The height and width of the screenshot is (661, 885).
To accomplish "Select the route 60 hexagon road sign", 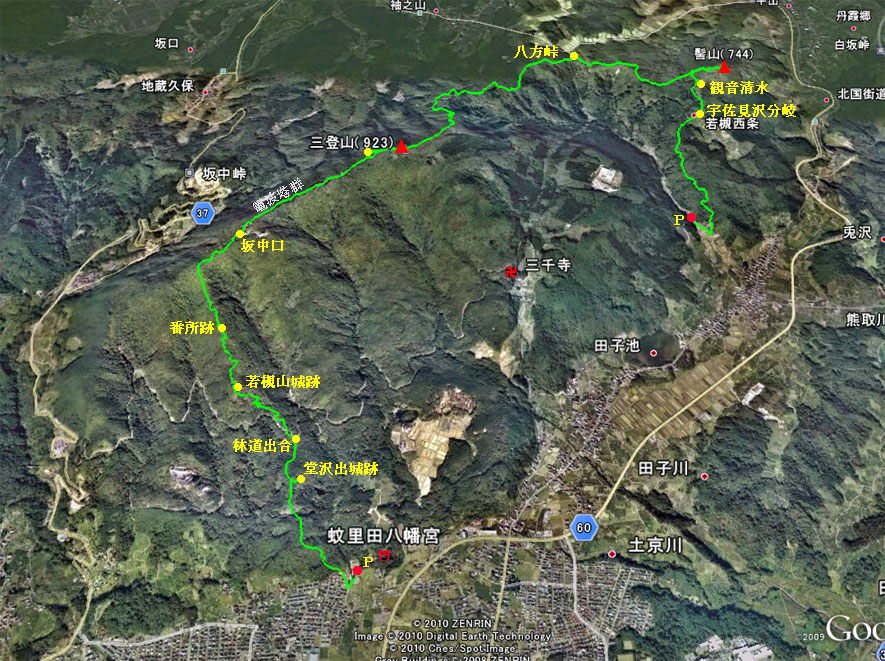I will point(583,527).
